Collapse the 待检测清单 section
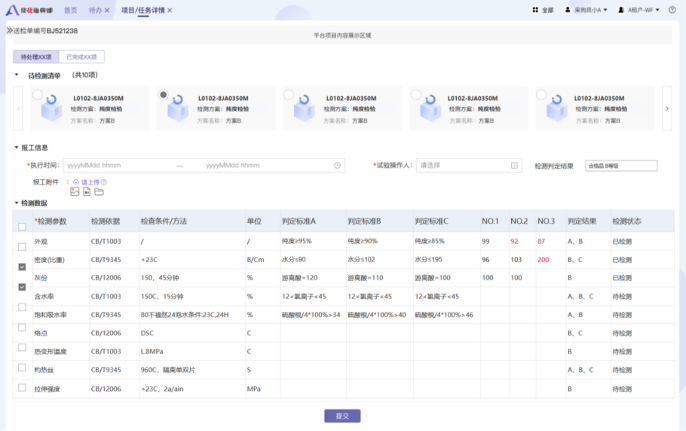This screenshot has width=686, height=431. click(17, 75)
